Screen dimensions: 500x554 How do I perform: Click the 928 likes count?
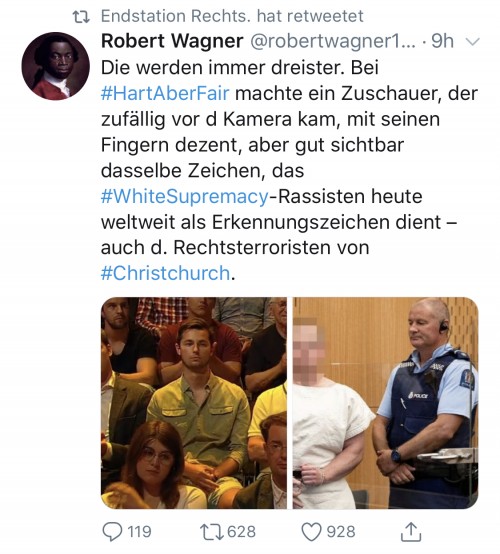[x=341, y=532]
